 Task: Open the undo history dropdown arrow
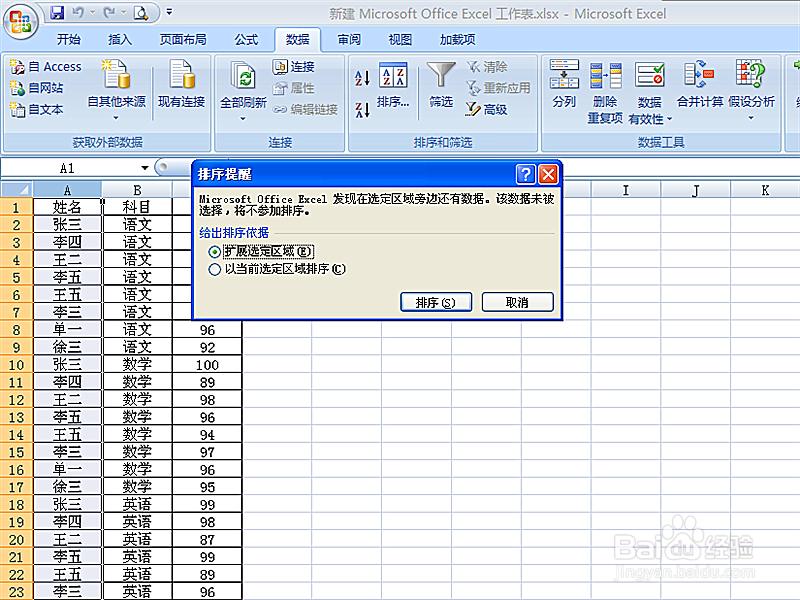tap(92, 12)
